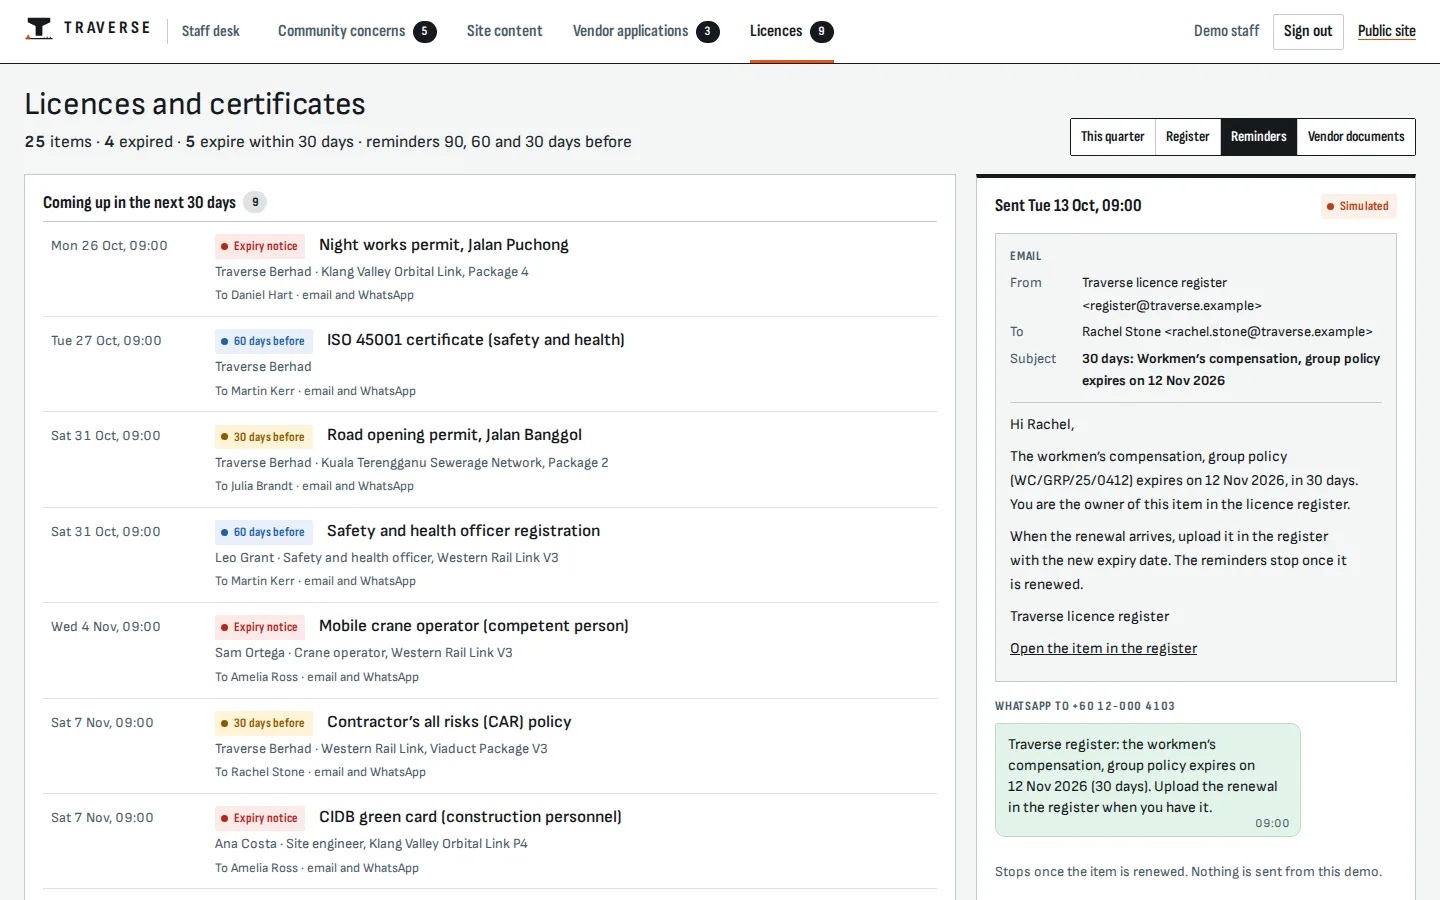This screenshot has width=1440, height=900.
Task: Click the Sent Tue 13 Oct, 09:00 heading
Action: coord(1068,205)
